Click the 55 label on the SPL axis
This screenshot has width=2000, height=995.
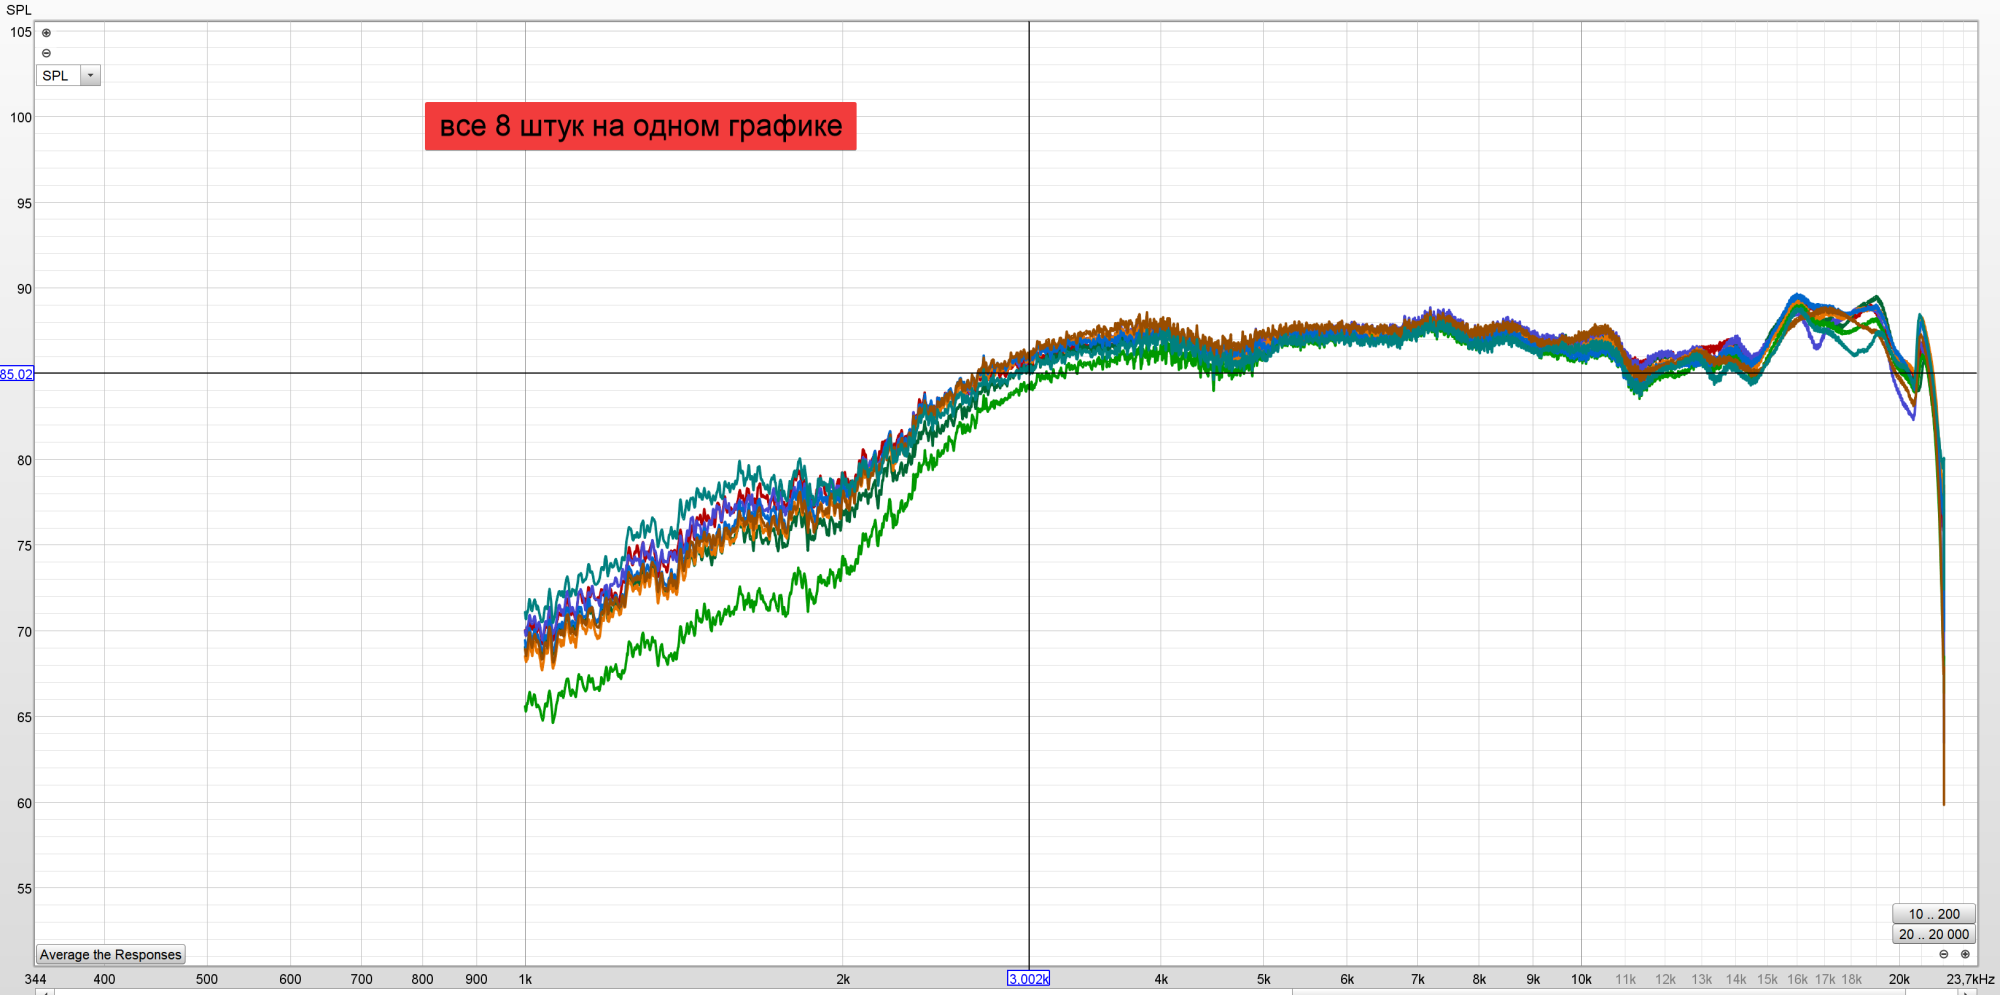pos(24,888)
